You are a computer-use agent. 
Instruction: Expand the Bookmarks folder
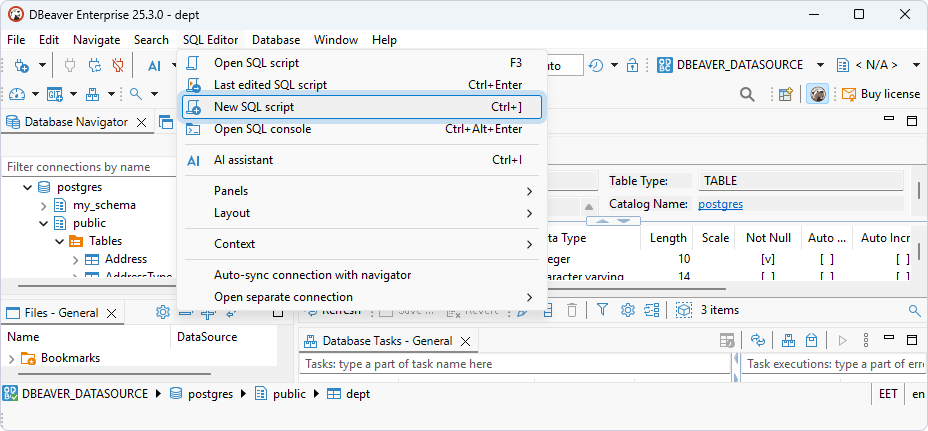11,358
